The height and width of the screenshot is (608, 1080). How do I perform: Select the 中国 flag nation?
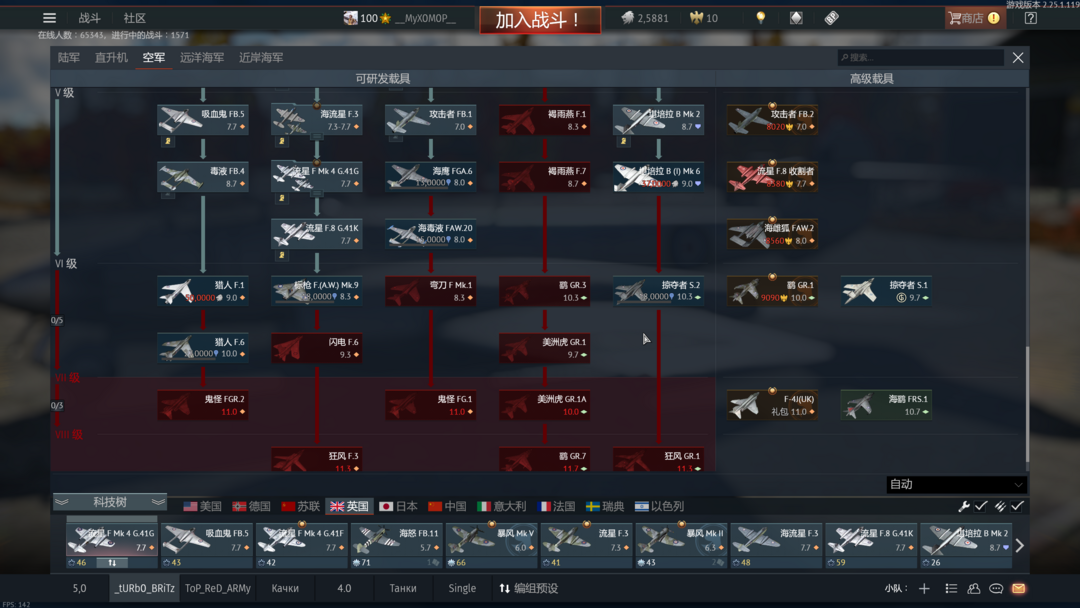pos(448,506)
